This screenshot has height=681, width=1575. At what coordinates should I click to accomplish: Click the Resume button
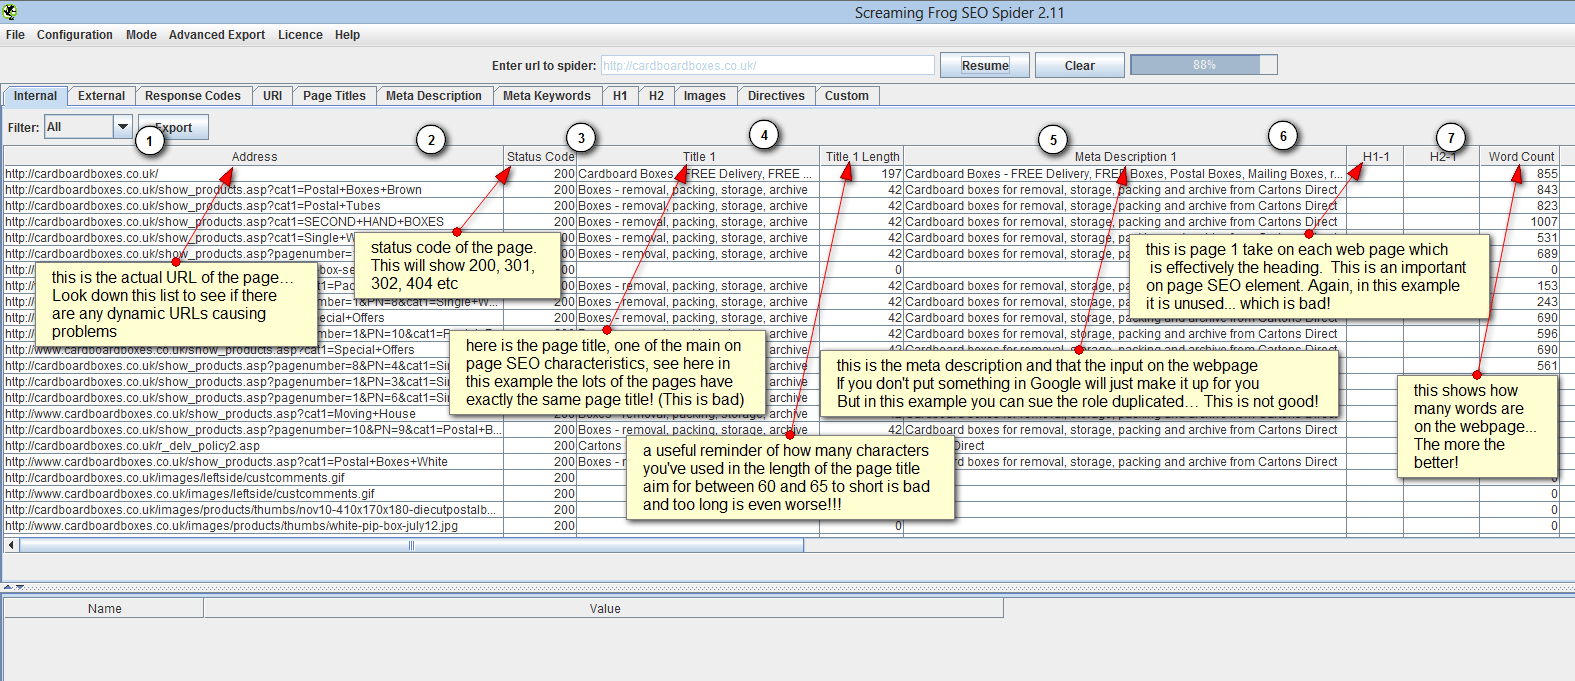point(985,66)
